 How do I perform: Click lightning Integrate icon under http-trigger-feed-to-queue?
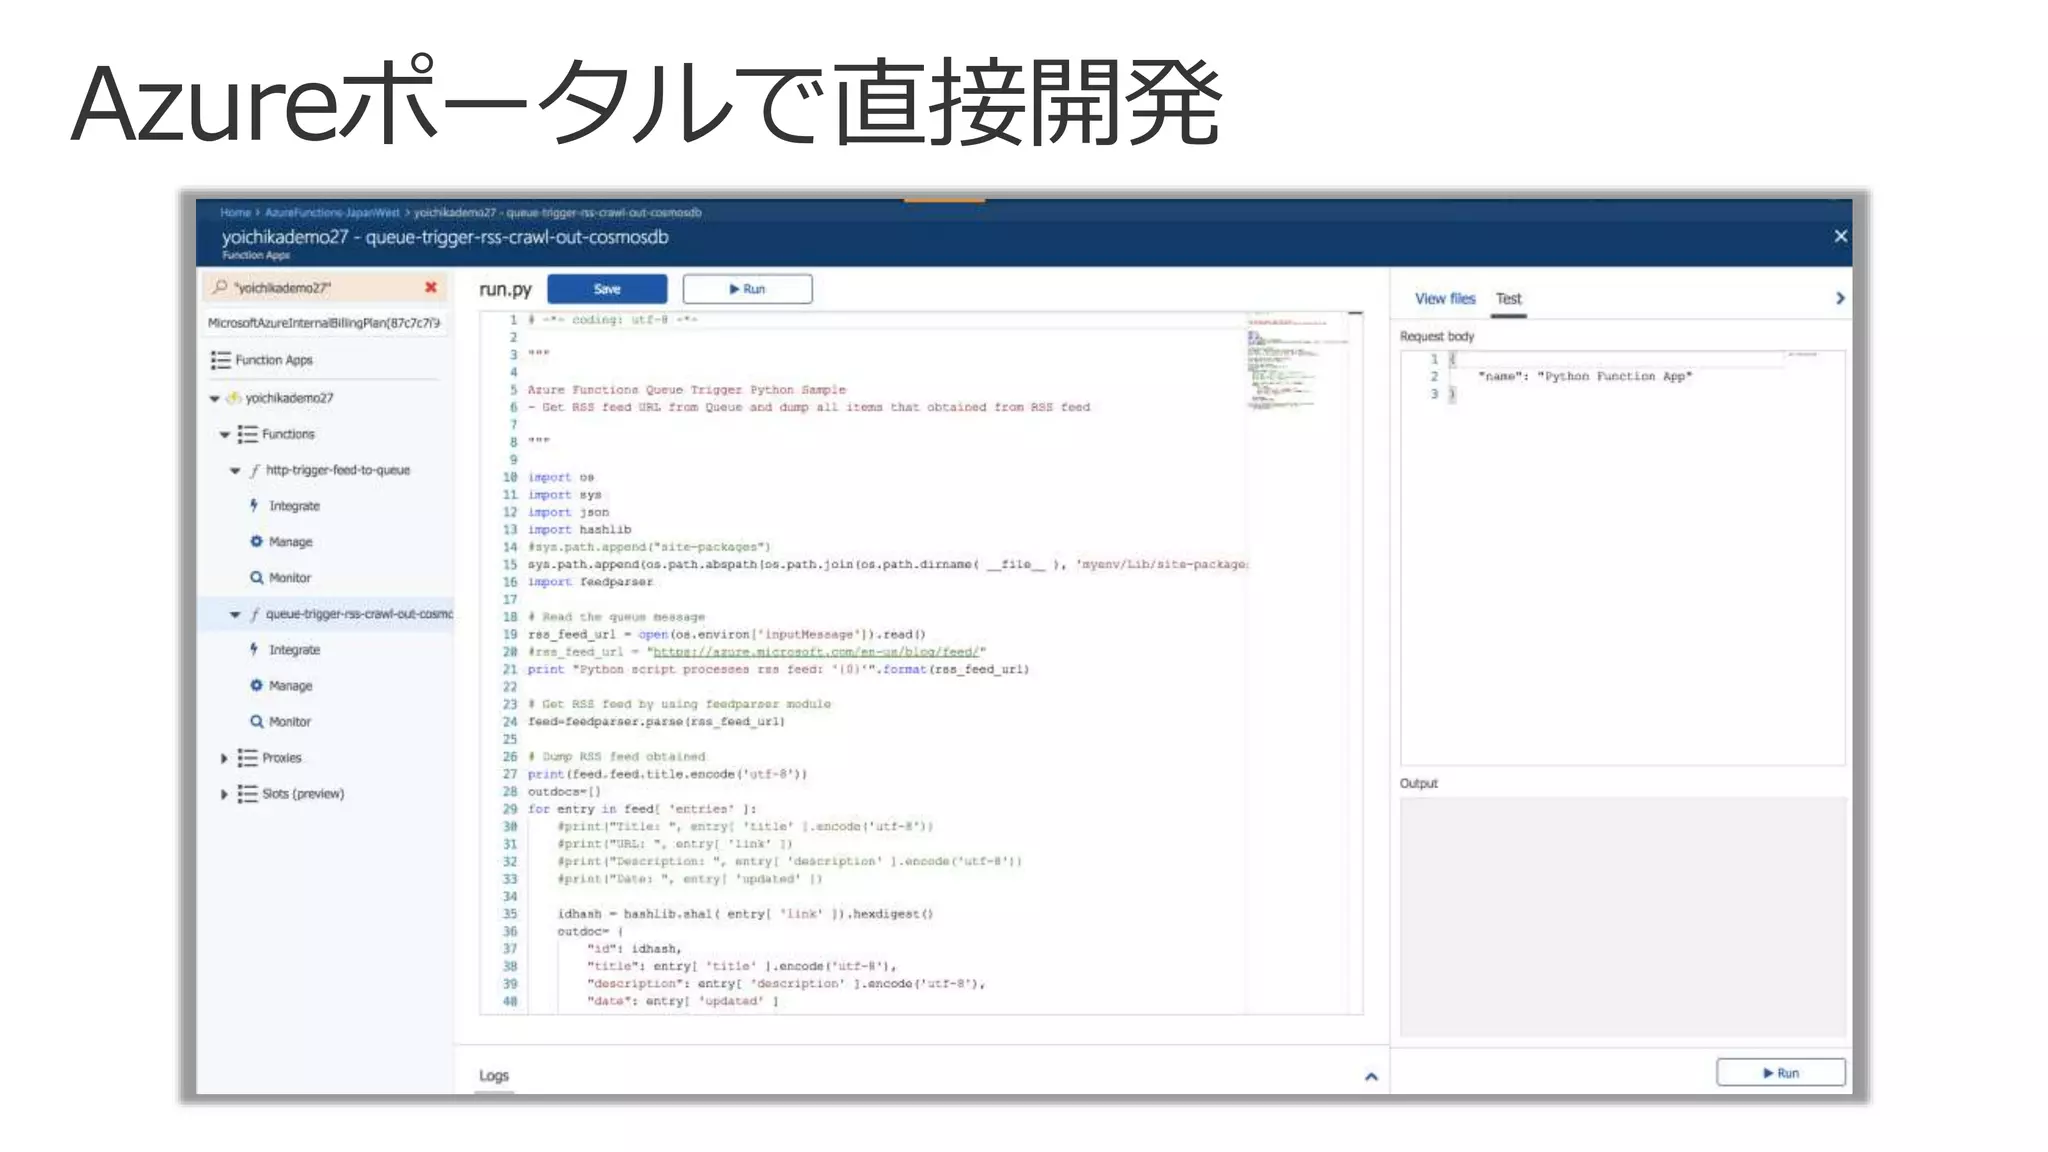(254, 506)
